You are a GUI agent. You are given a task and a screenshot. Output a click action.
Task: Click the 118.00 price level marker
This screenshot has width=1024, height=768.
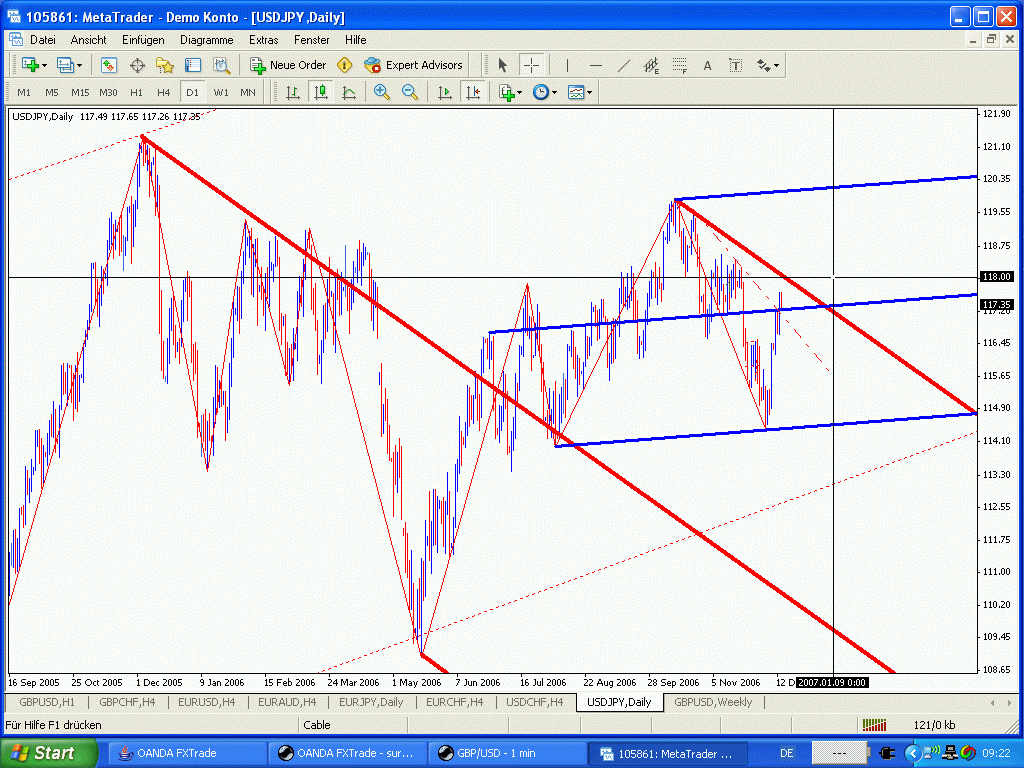(997, 277)
